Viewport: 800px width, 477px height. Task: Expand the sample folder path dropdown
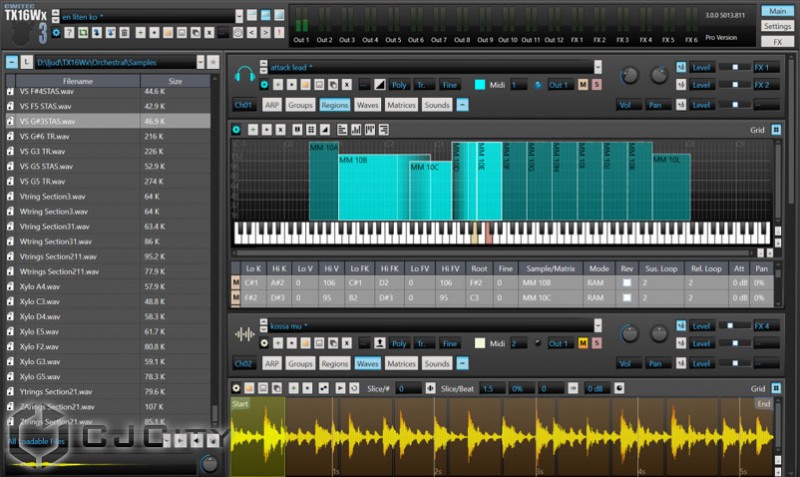click(200, 62)
